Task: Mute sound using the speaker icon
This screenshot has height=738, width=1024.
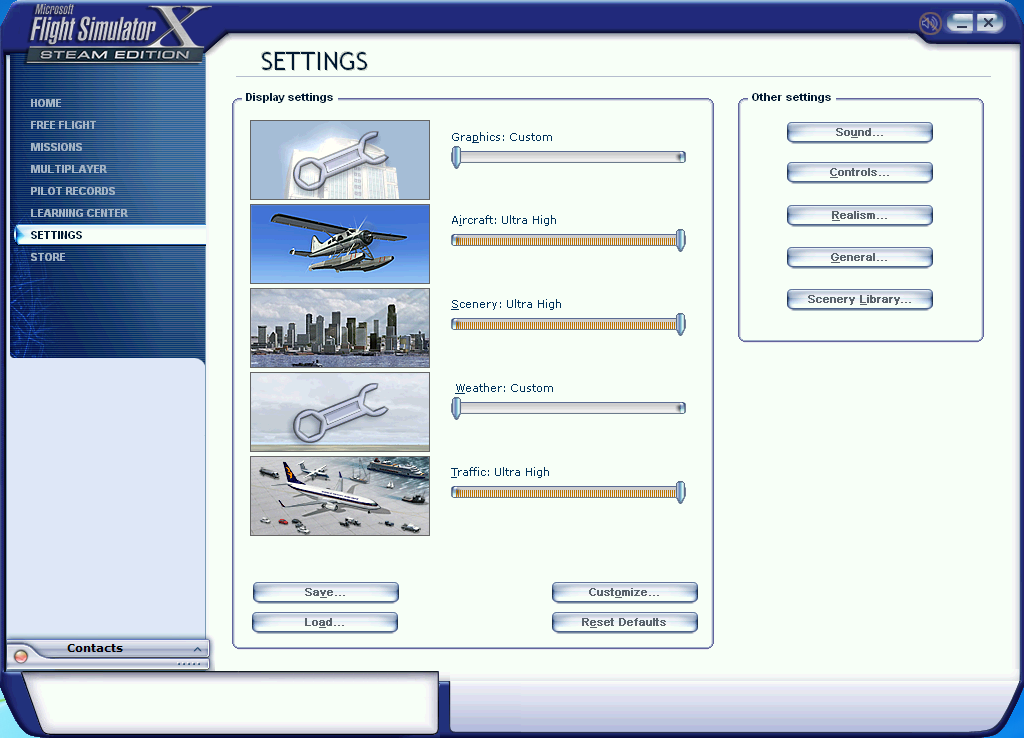Action: point(928,21)
